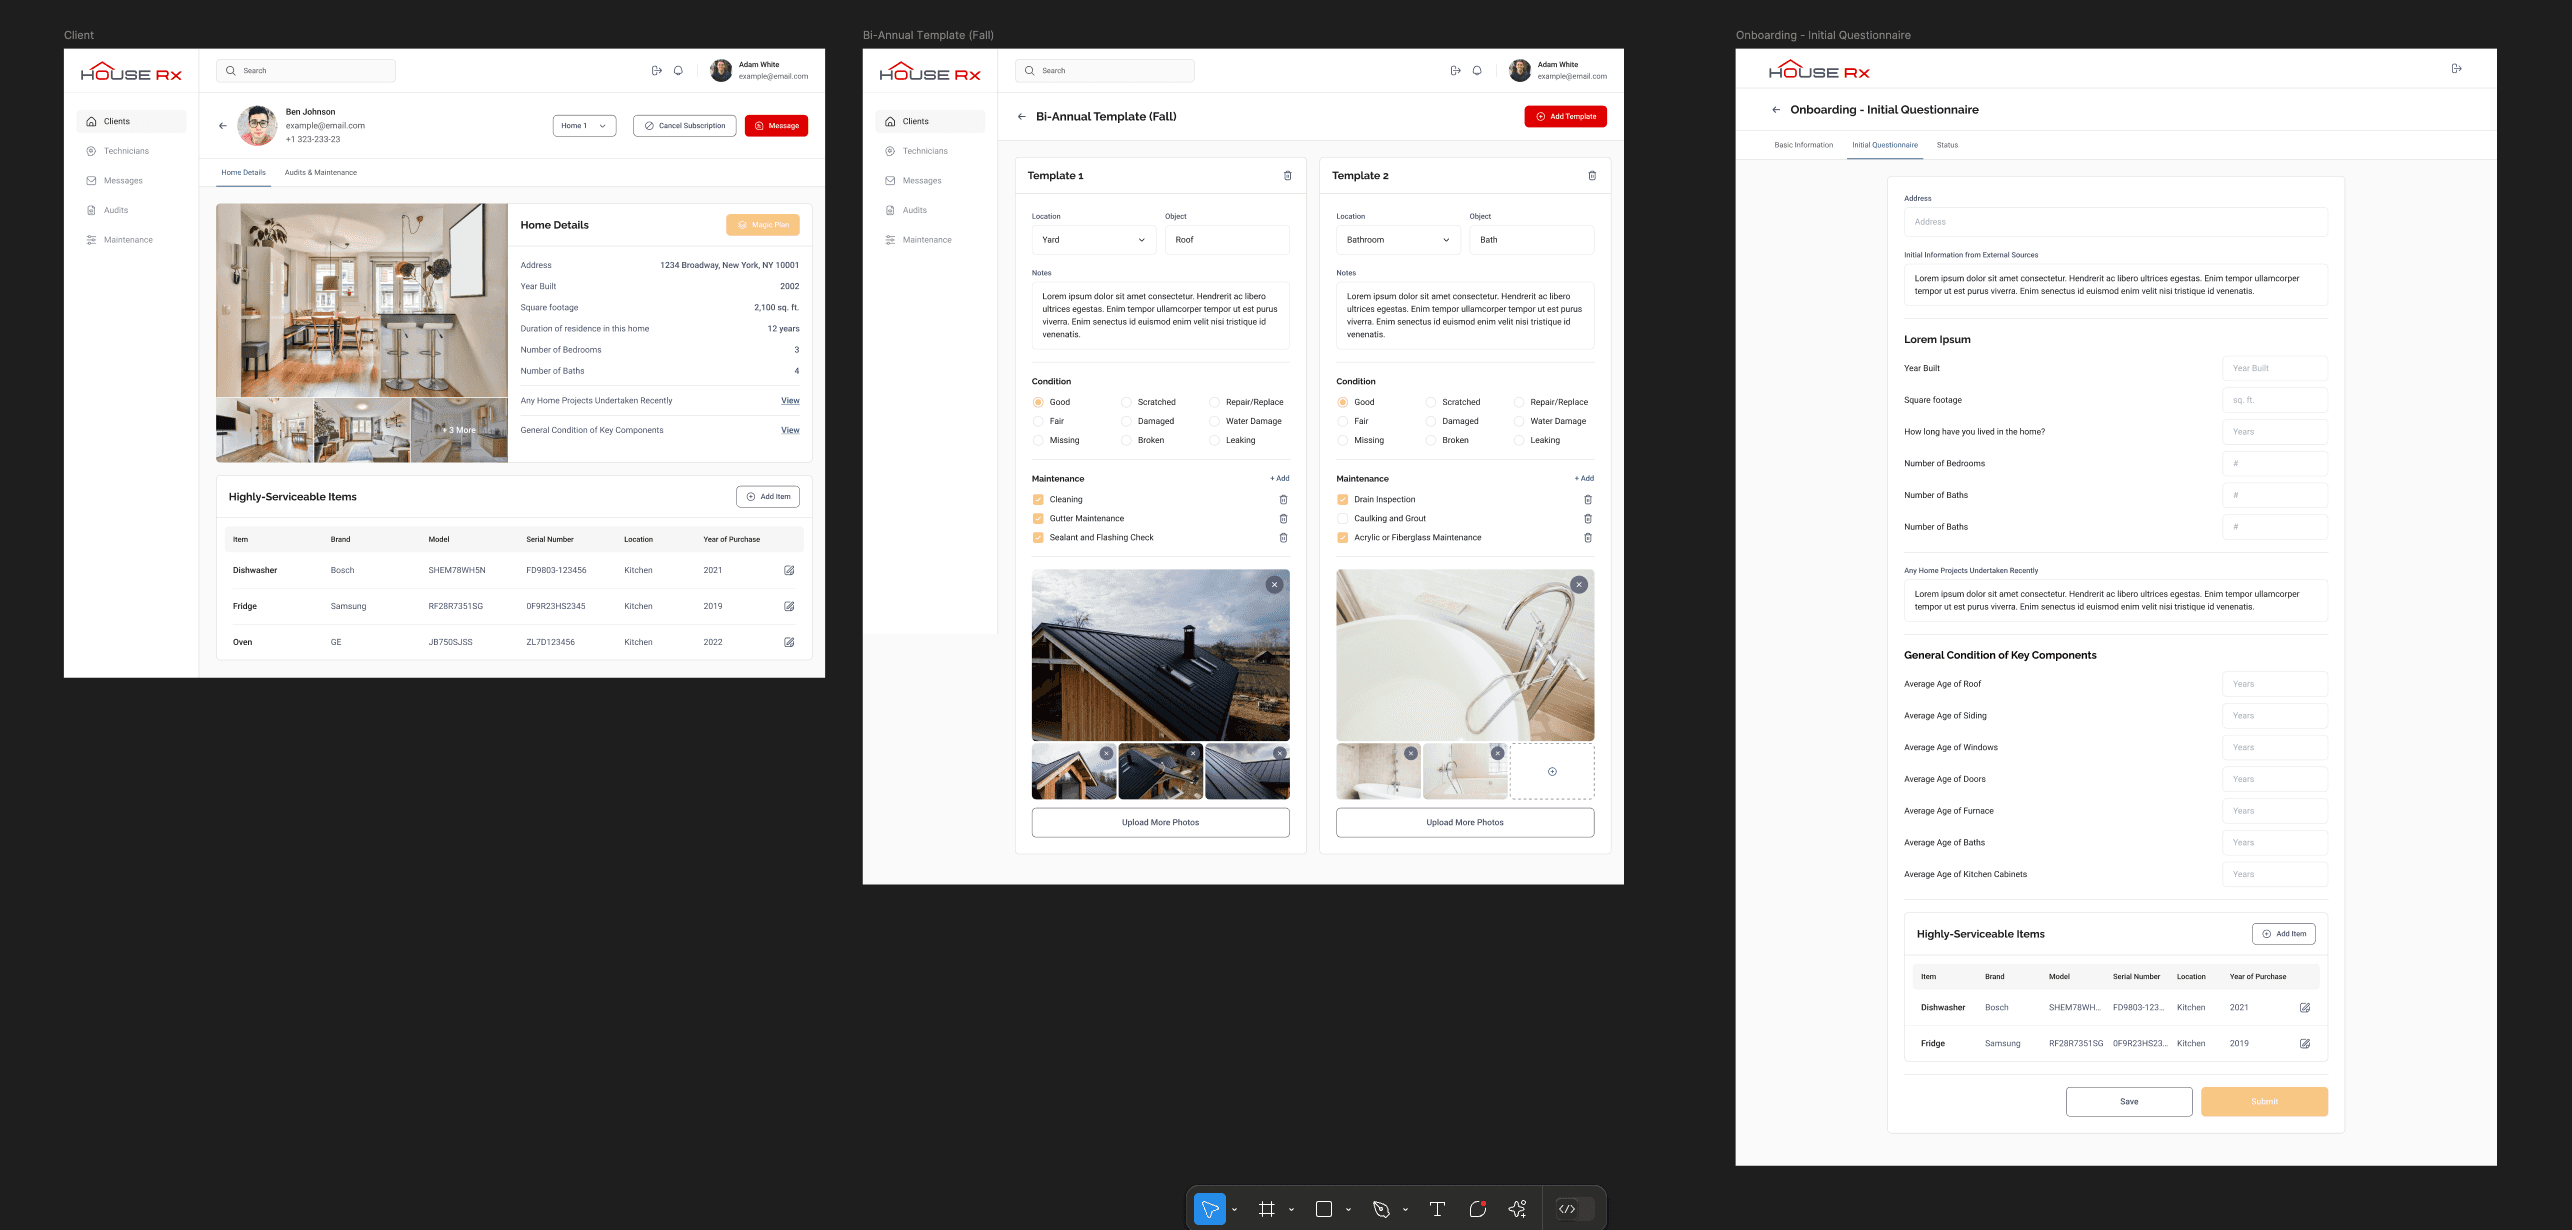The image size is (2572, 1230).
Task: Open the Comments tool with red notification dot
Action: [x=1479, y=1209]
